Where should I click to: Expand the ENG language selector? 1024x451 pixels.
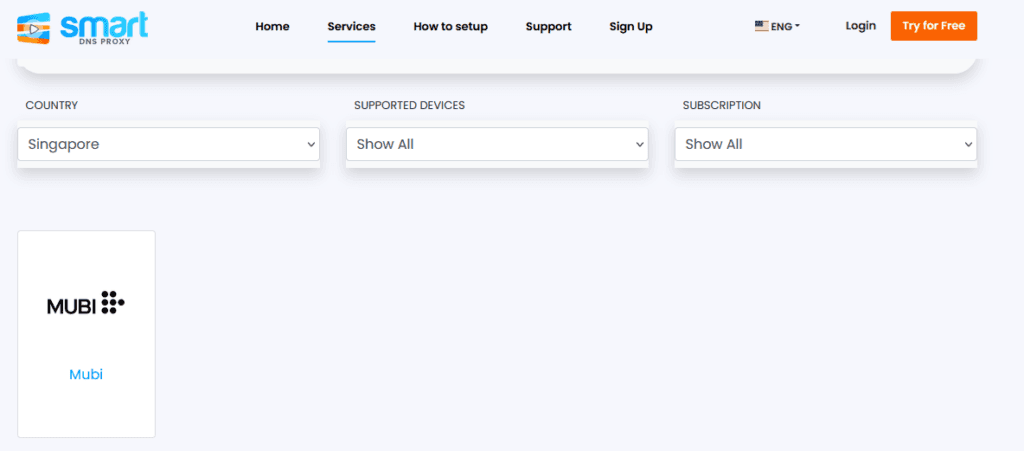[778, 27]
